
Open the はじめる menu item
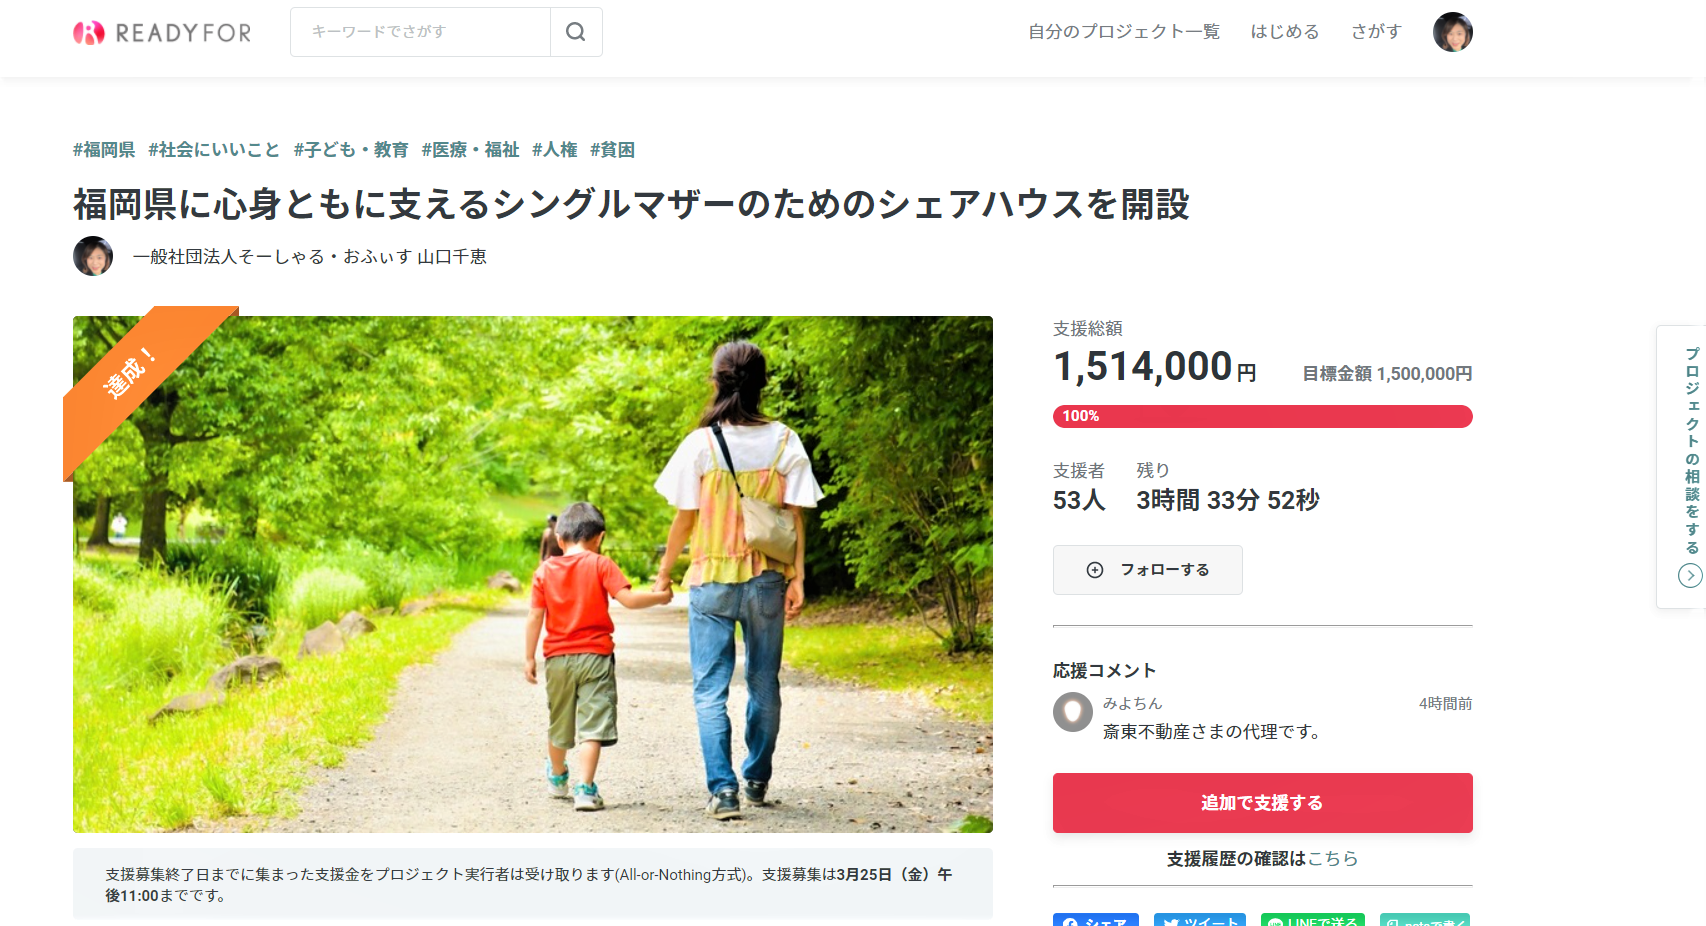click(x=1285, y=32)
